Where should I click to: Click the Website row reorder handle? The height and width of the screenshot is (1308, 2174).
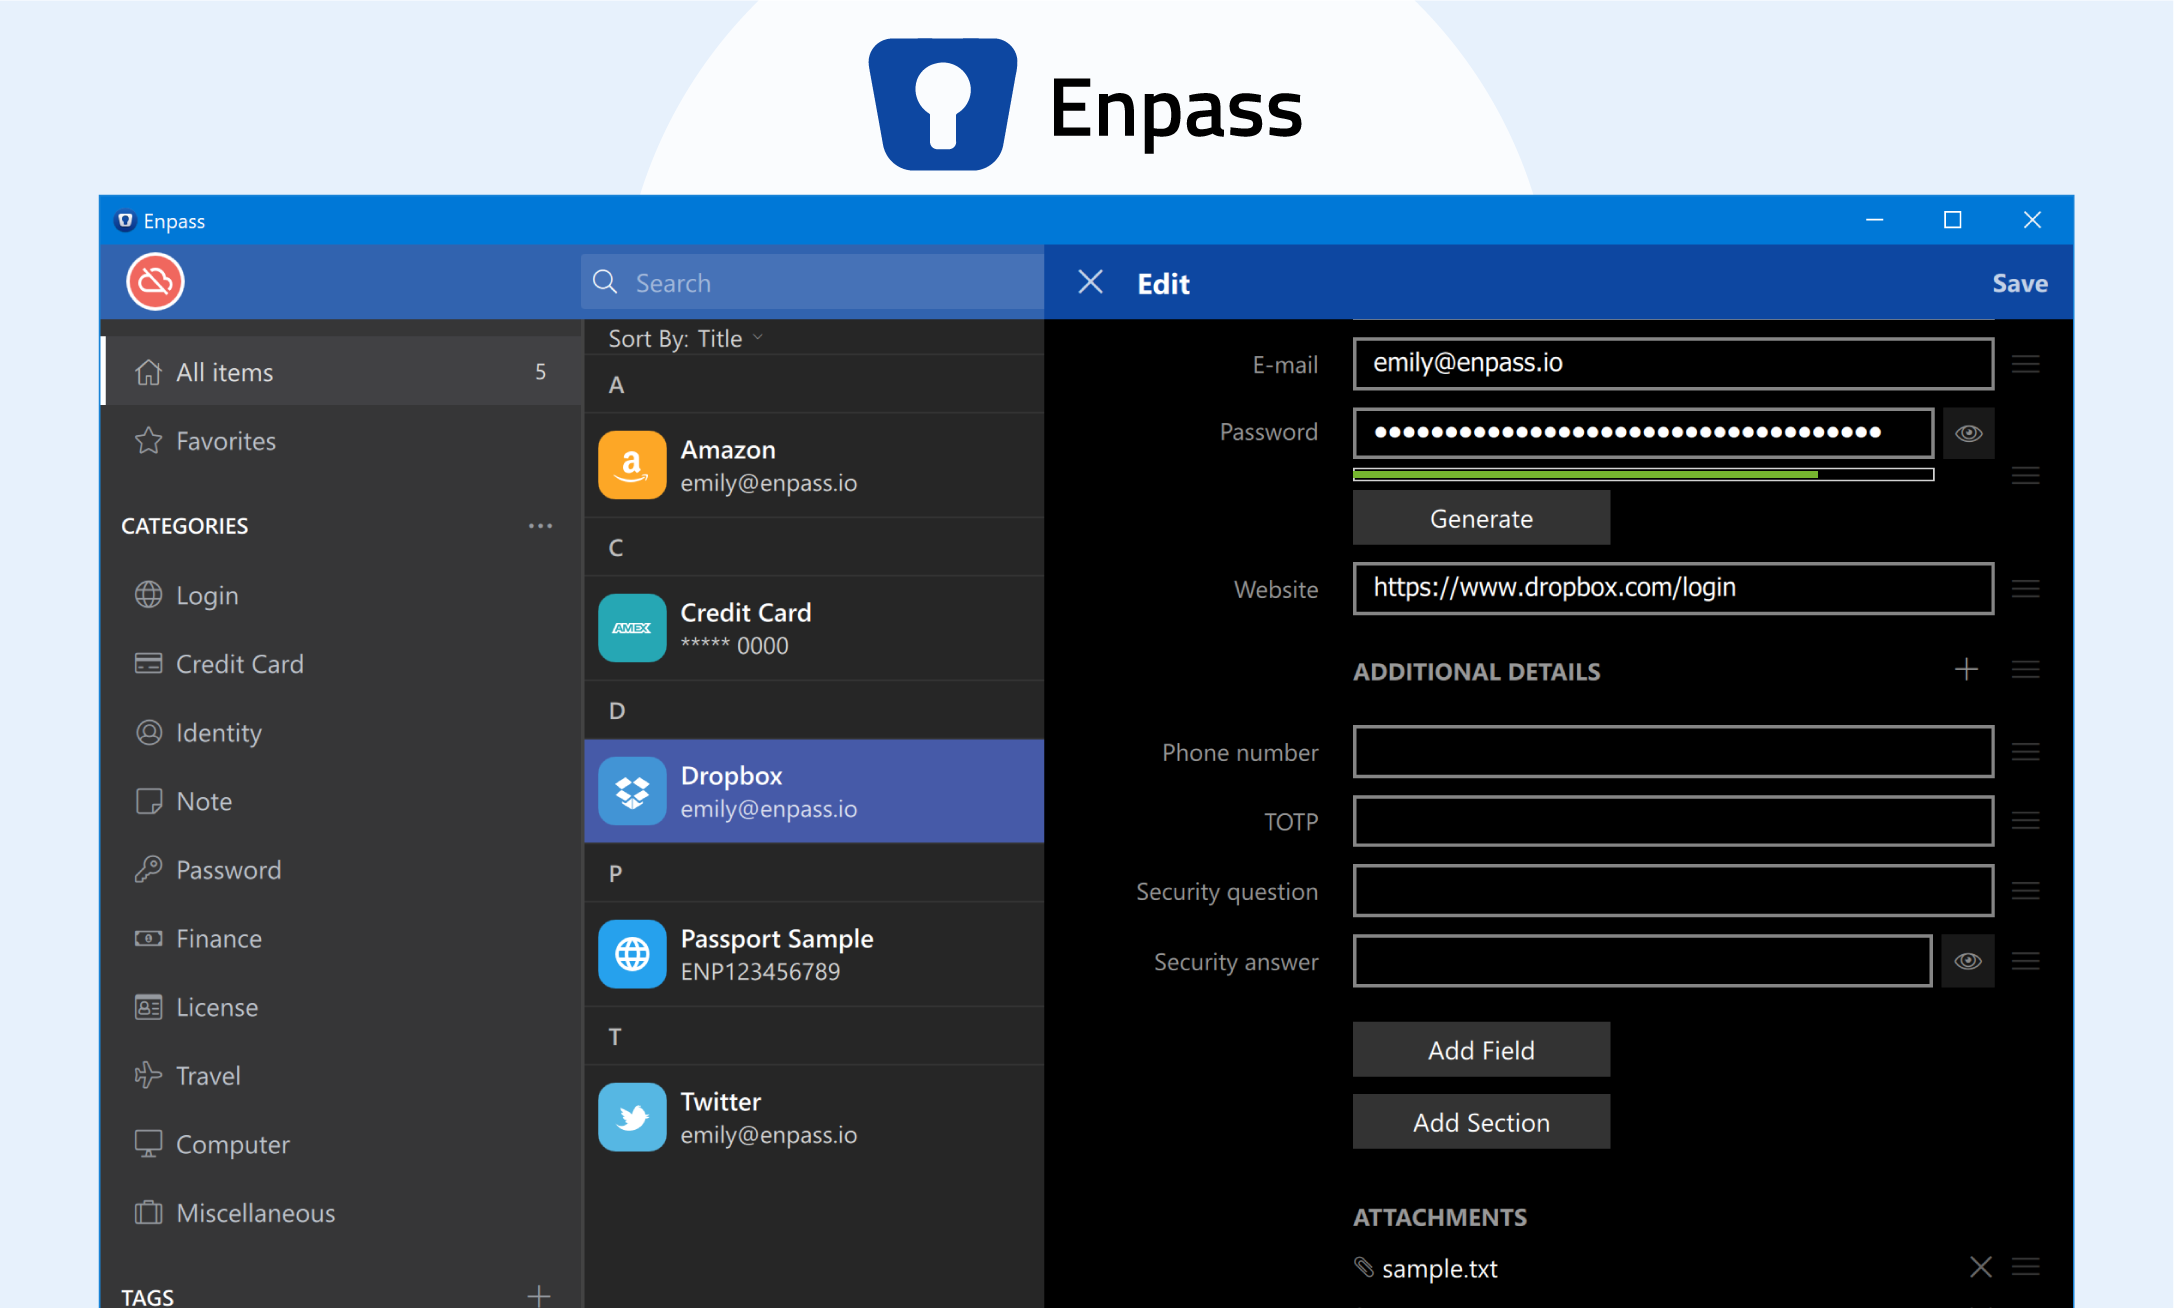click(x=2026, y=589)
